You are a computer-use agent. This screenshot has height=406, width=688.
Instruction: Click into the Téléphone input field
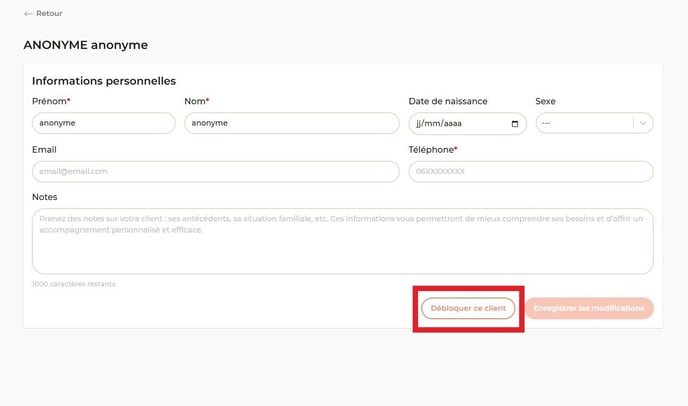(530, 171)
